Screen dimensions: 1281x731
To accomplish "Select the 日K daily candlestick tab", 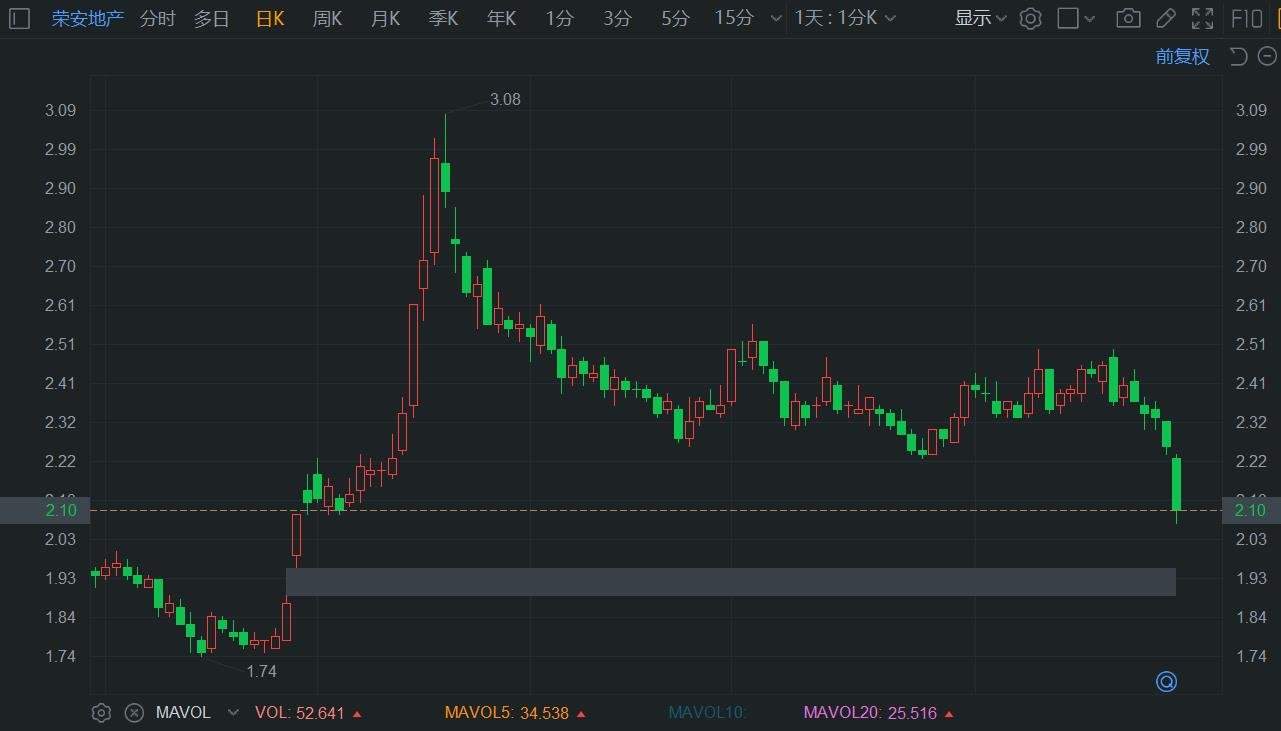I will 270,18.
